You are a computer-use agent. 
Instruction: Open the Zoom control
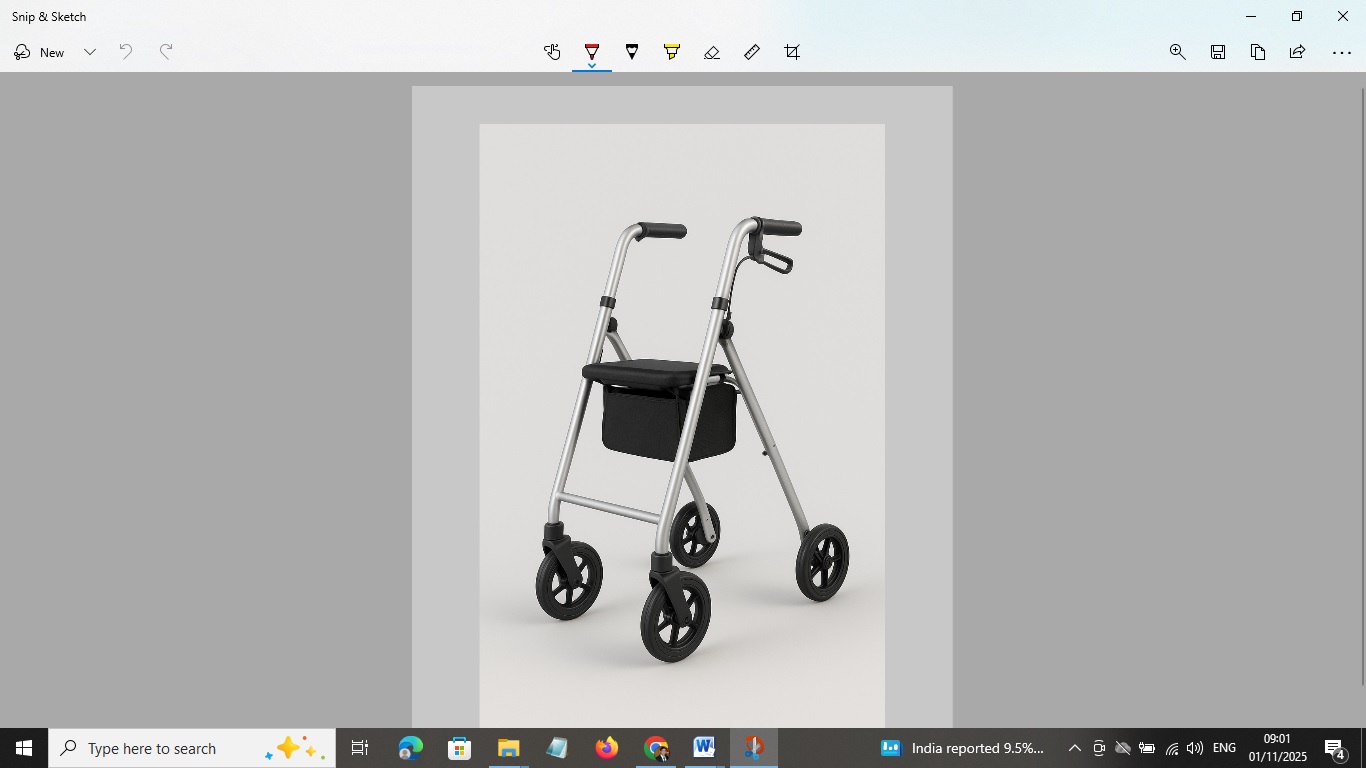(x=1178, y=52)
